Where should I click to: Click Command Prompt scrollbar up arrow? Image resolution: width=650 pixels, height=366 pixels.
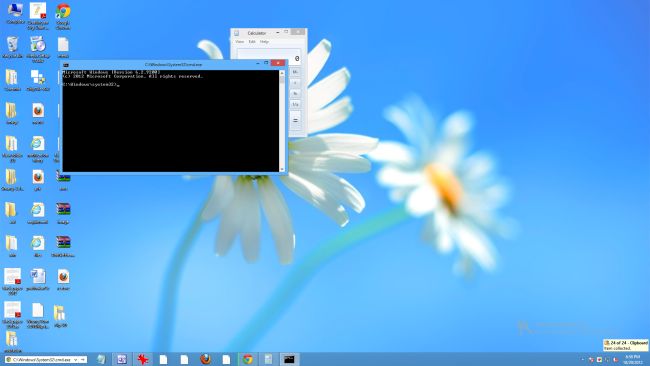[282, 73]
